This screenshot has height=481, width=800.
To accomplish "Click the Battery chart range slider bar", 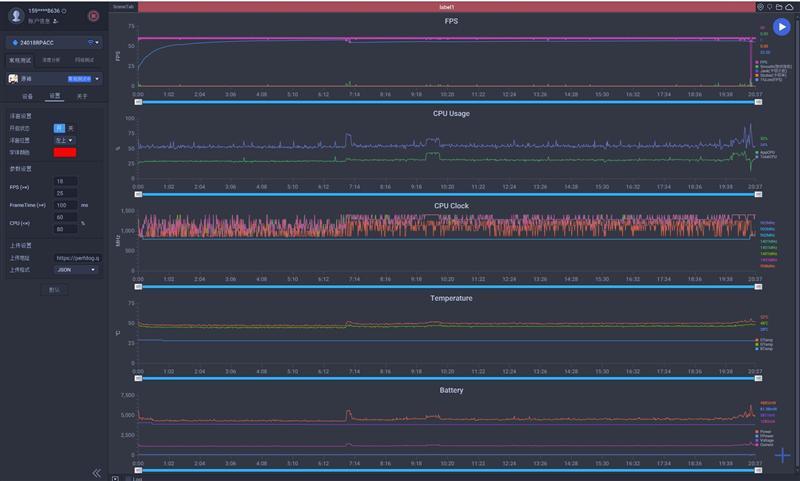I will [448, 470].
